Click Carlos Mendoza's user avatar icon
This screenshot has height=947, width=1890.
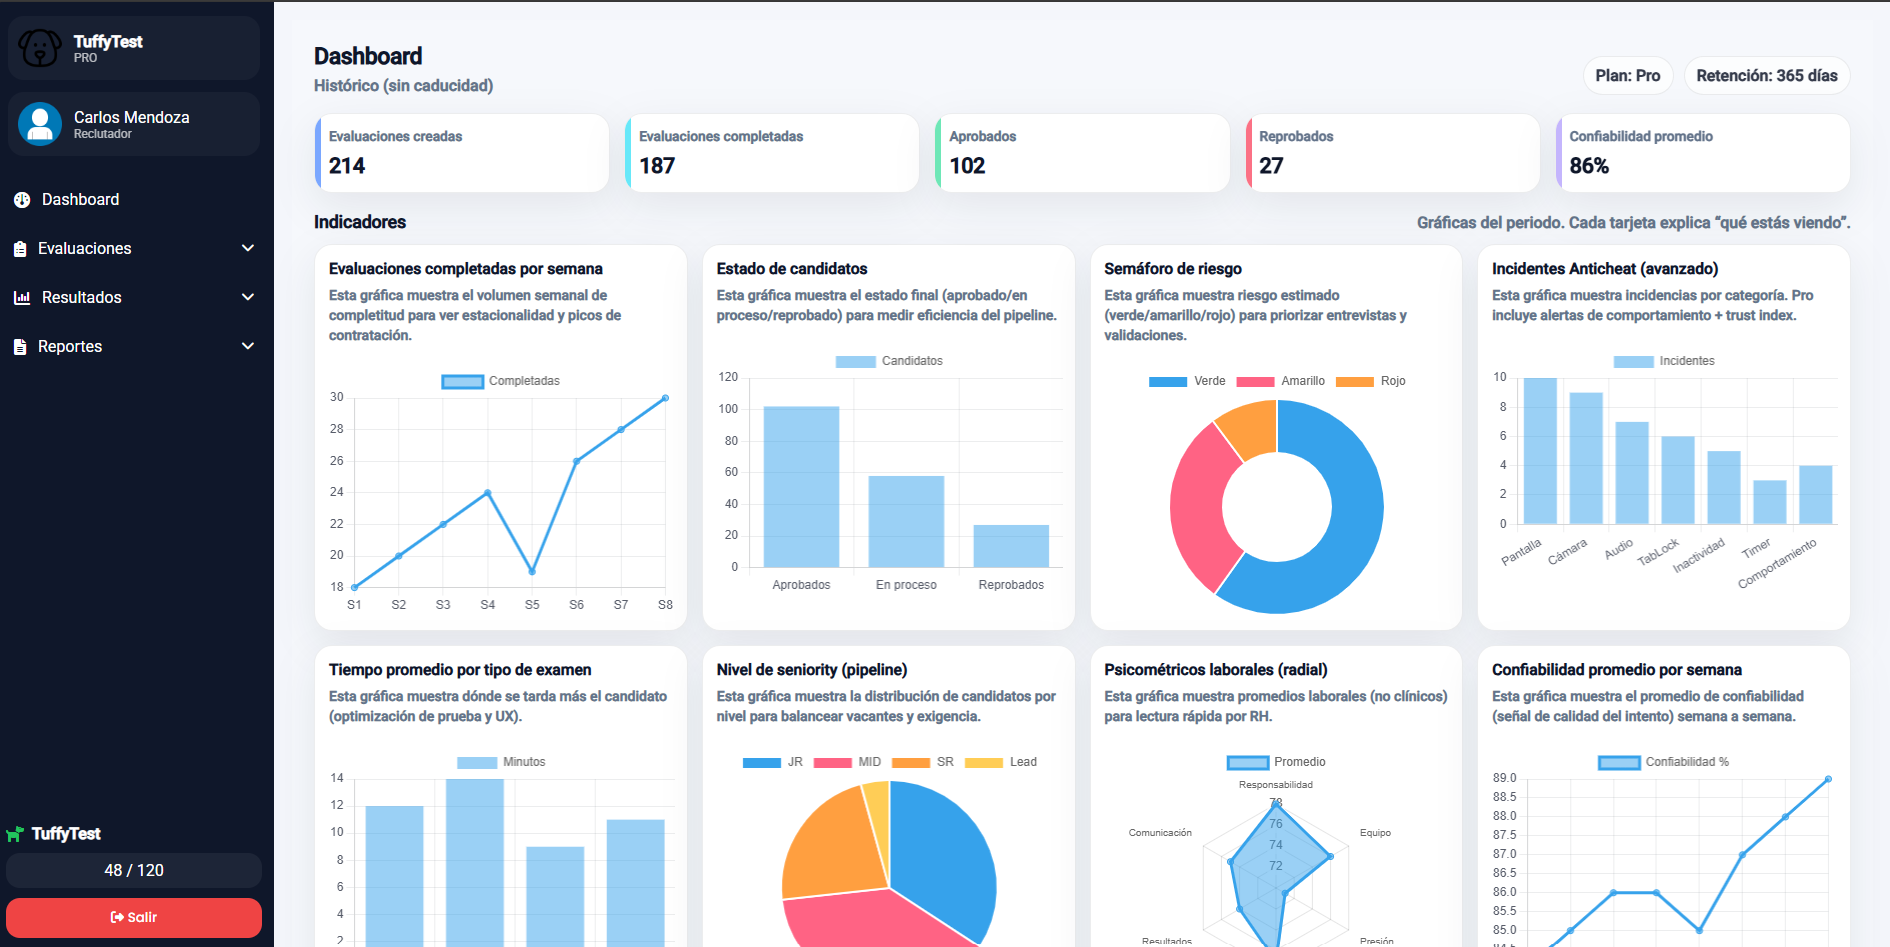point(40,125)
